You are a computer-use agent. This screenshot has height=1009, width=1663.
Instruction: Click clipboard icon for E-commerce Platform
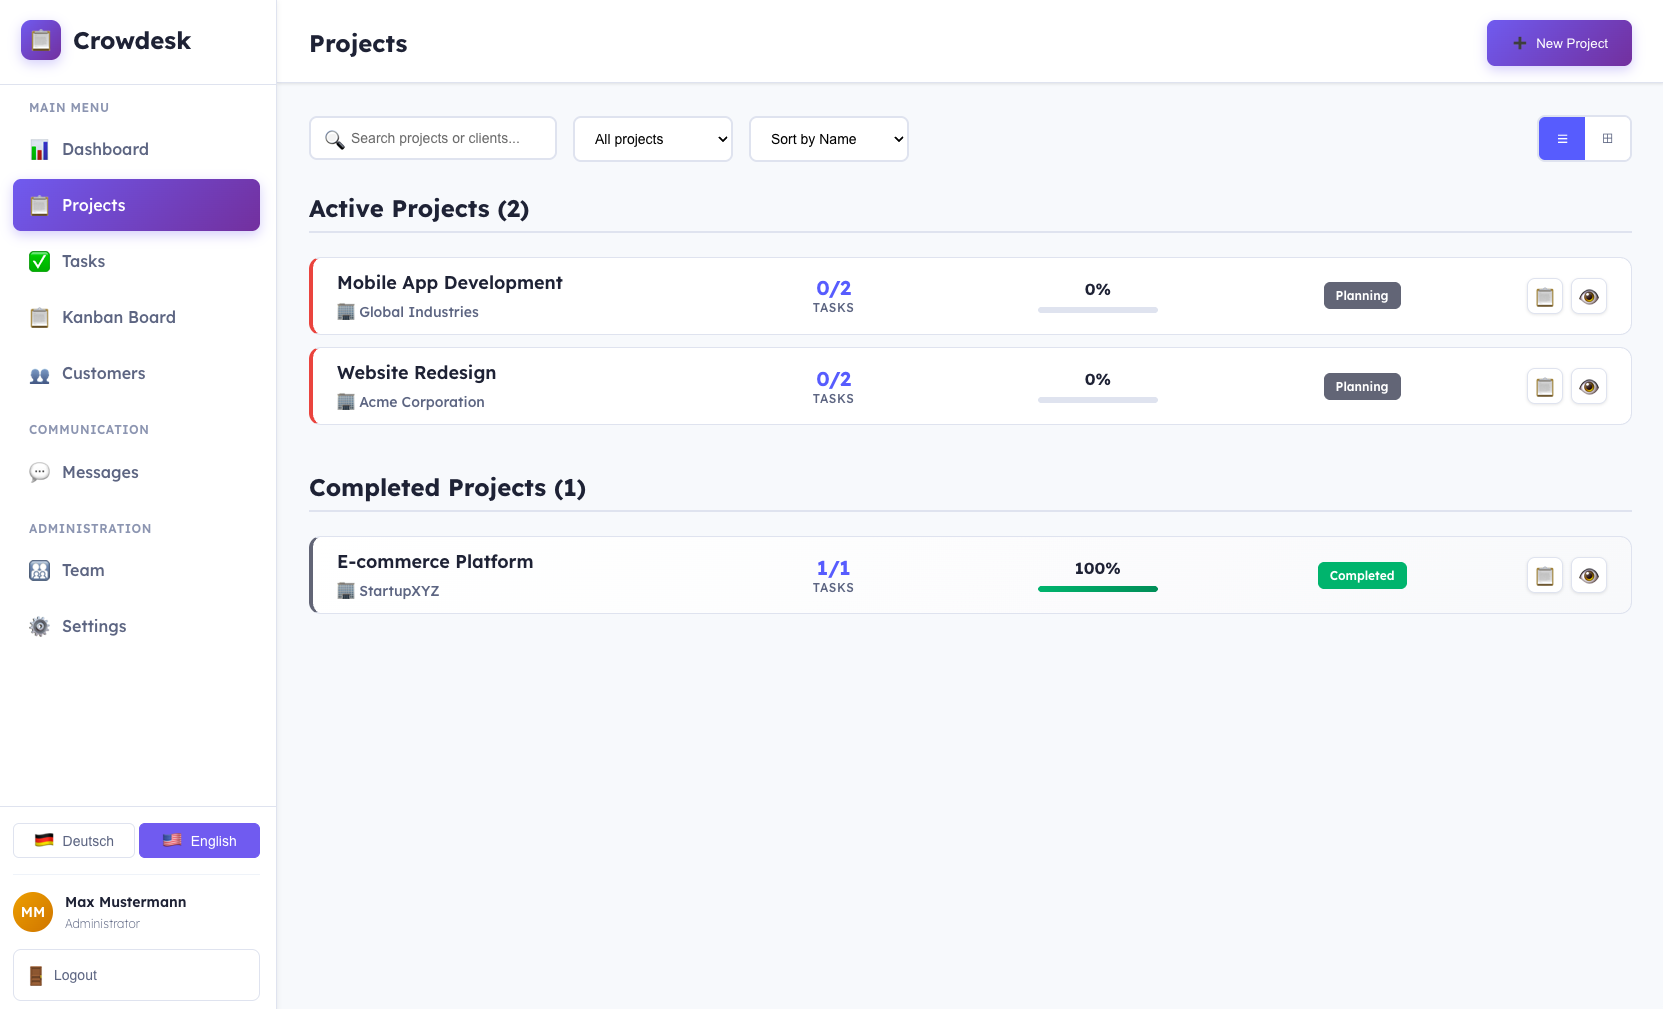(1545, 575)
